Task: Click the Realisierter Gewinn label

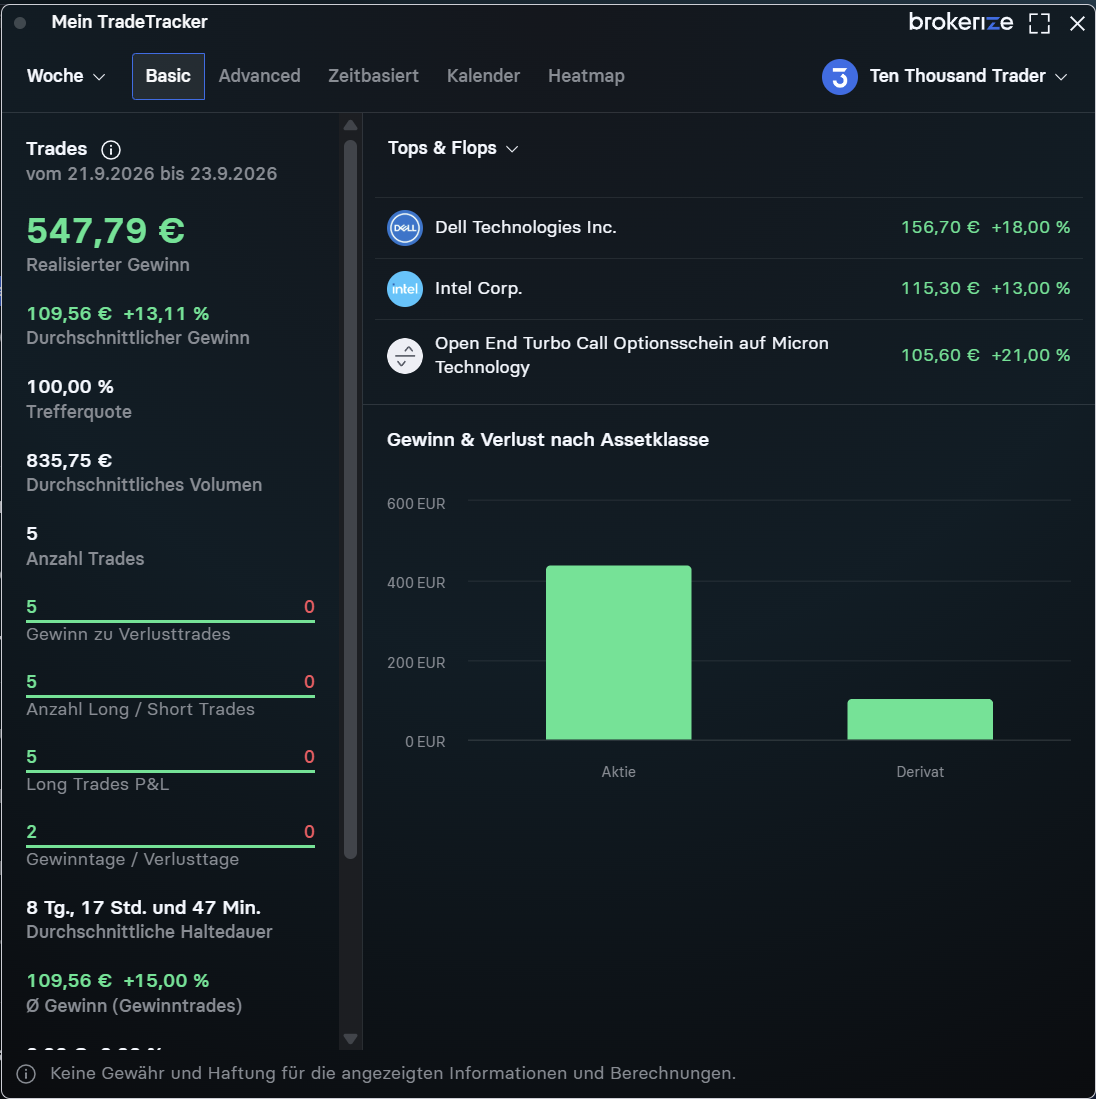Action: coord(108,265)
